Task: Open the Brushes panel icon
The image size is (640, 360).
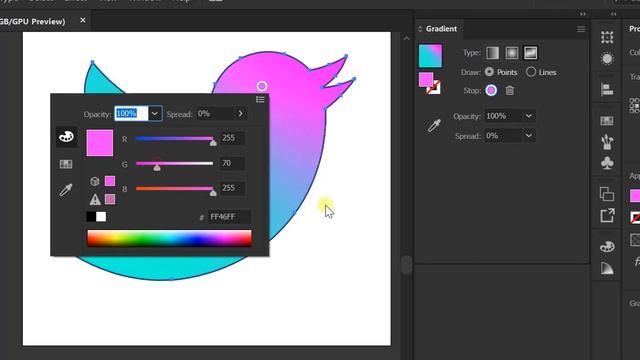Action: (x=607, y=142)
